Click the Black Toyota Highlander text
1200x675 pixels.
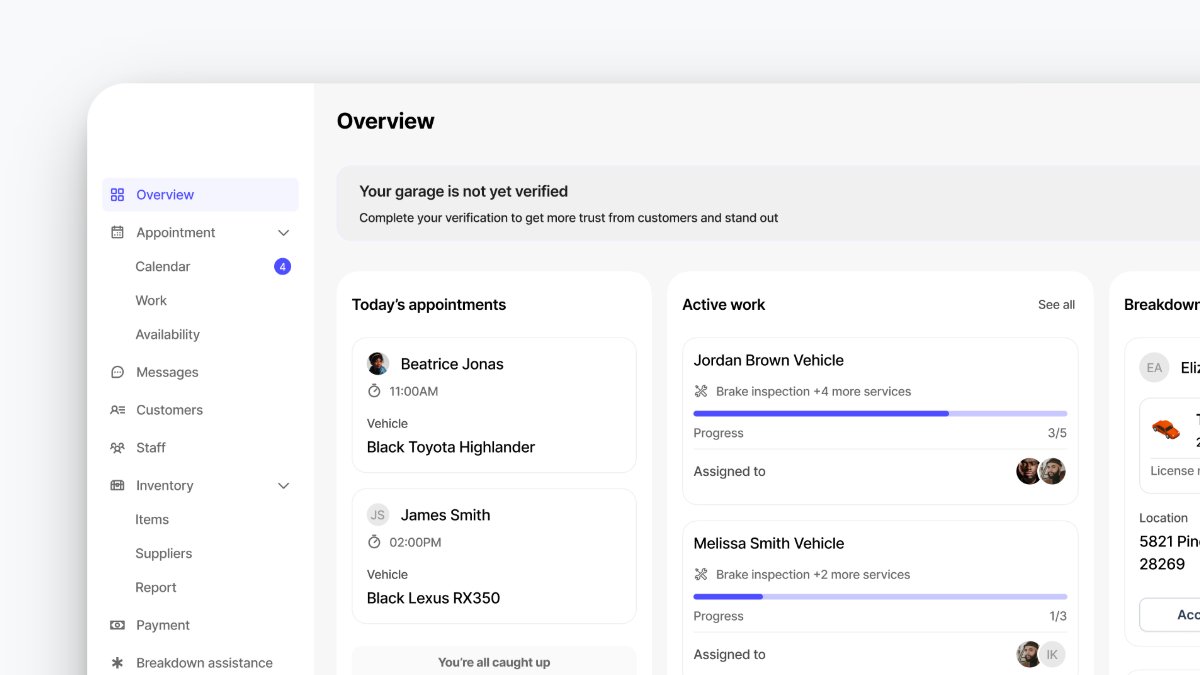451,447
